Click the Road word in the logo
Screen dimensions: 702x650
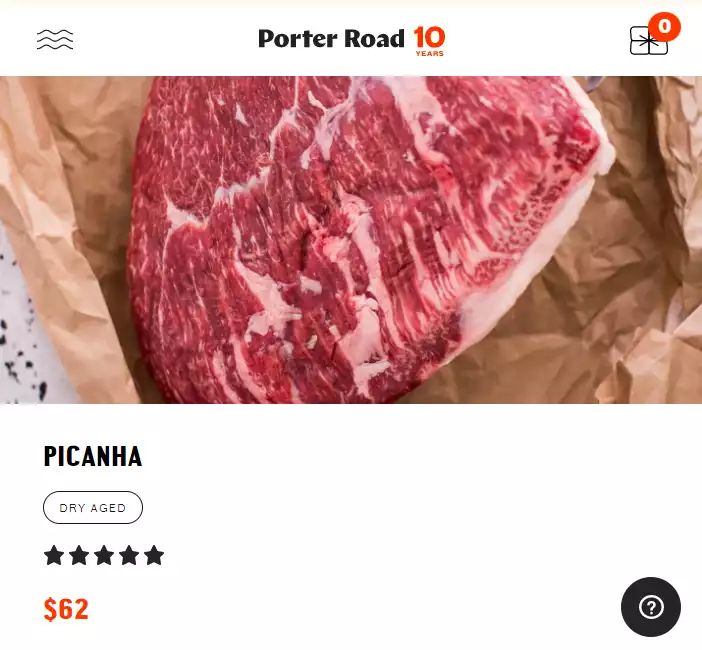coord(374,38)
